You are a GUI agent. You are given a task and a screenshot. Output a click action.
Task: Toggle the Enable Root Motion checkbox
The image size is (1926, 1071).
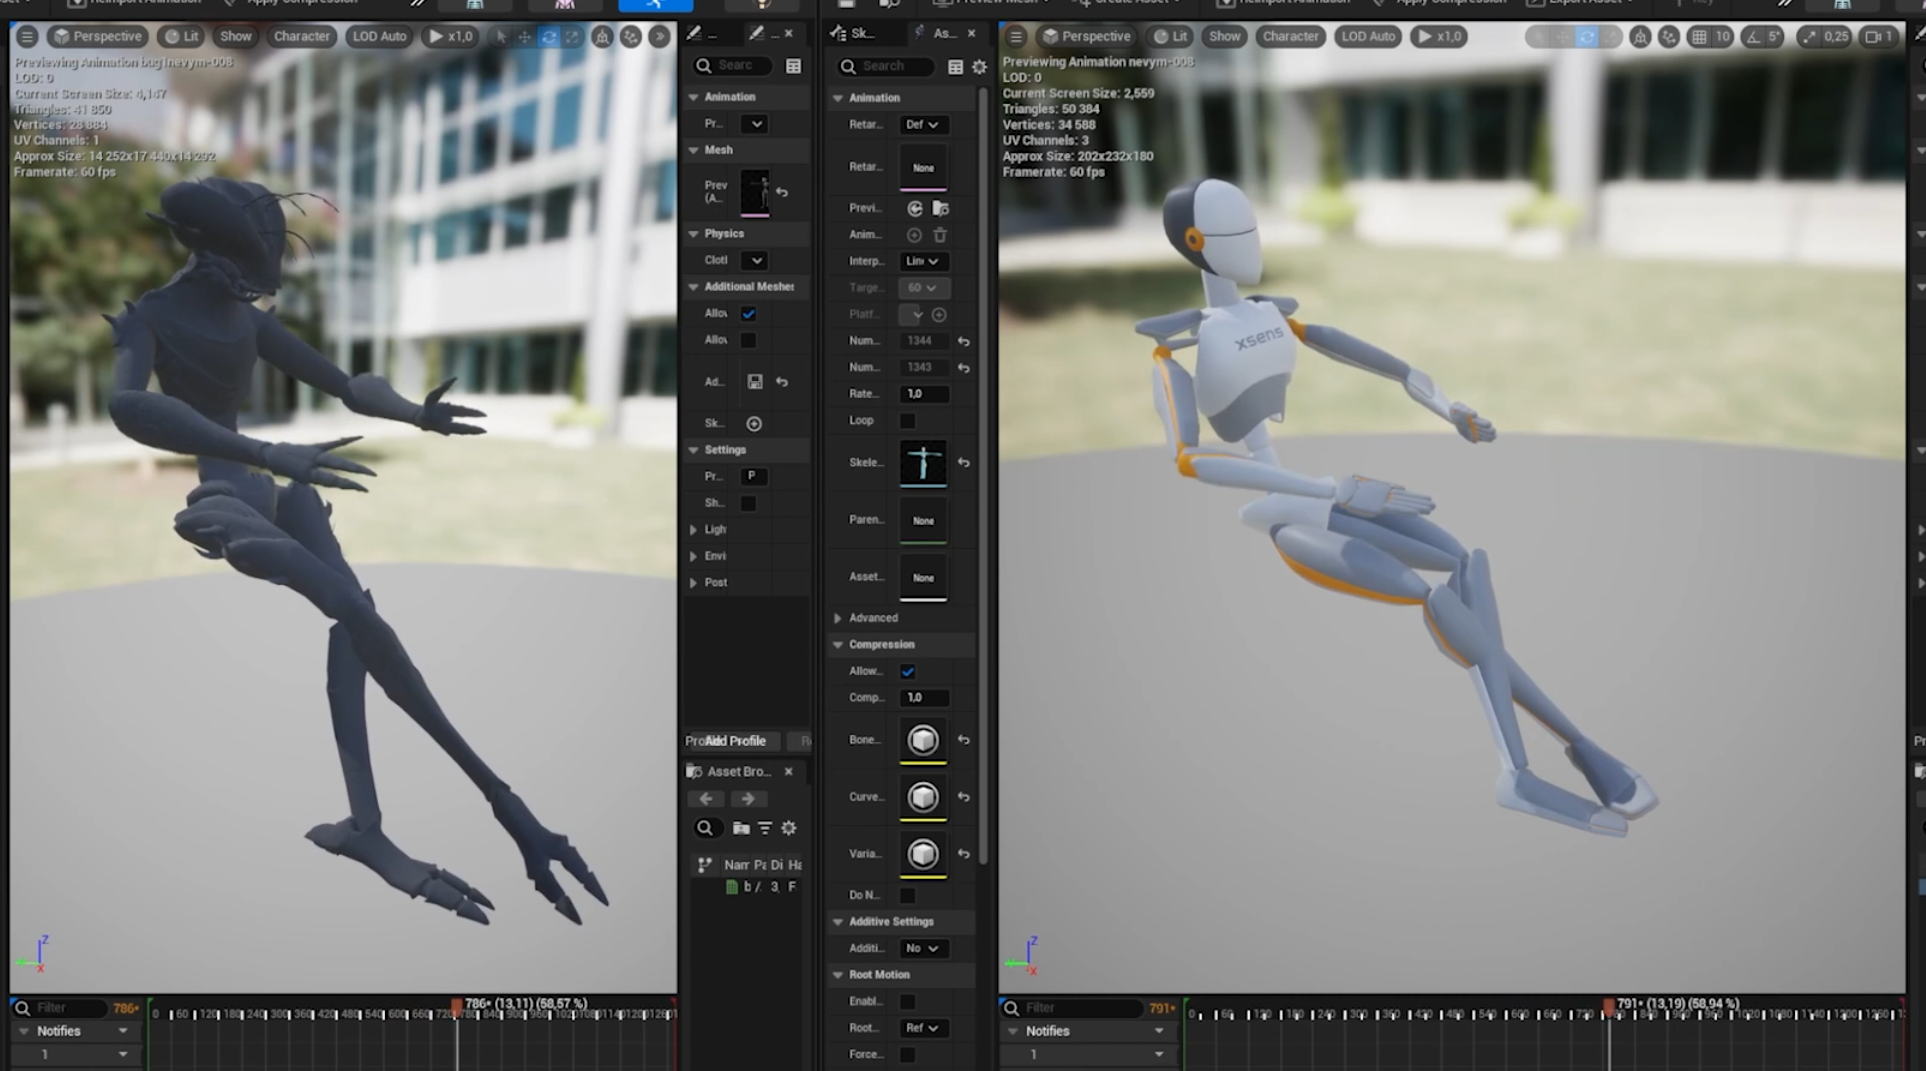[x=907, y=1001]
